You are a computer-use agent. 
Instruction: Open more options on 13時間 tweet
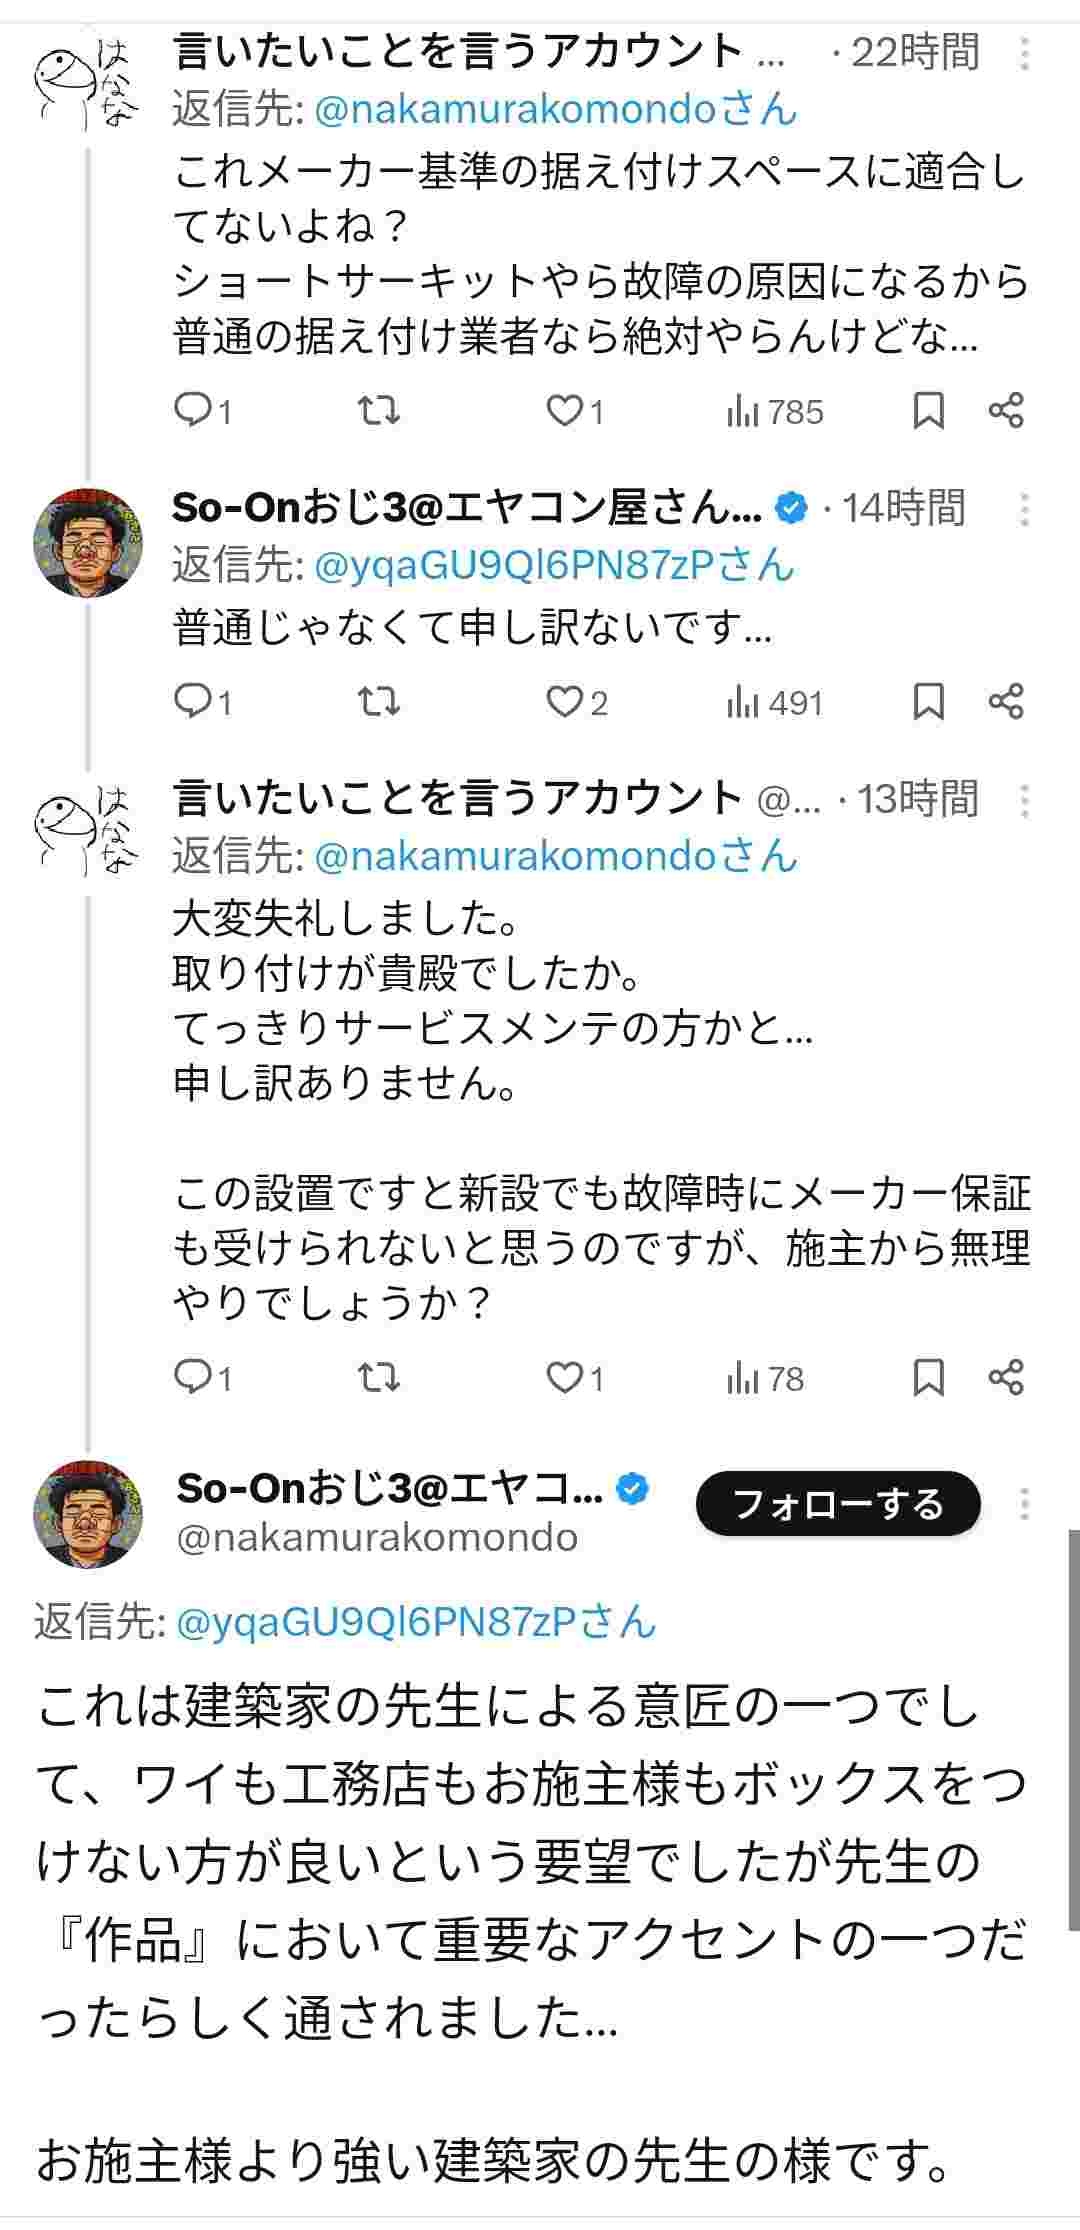tap(1024, 800)
